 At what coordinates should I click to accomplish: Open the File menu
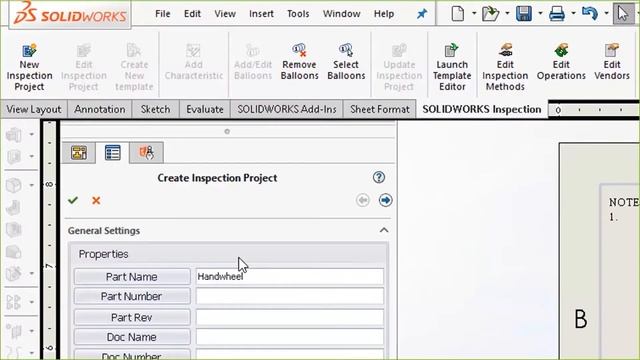pyautogui.click(x=162, y=14)
